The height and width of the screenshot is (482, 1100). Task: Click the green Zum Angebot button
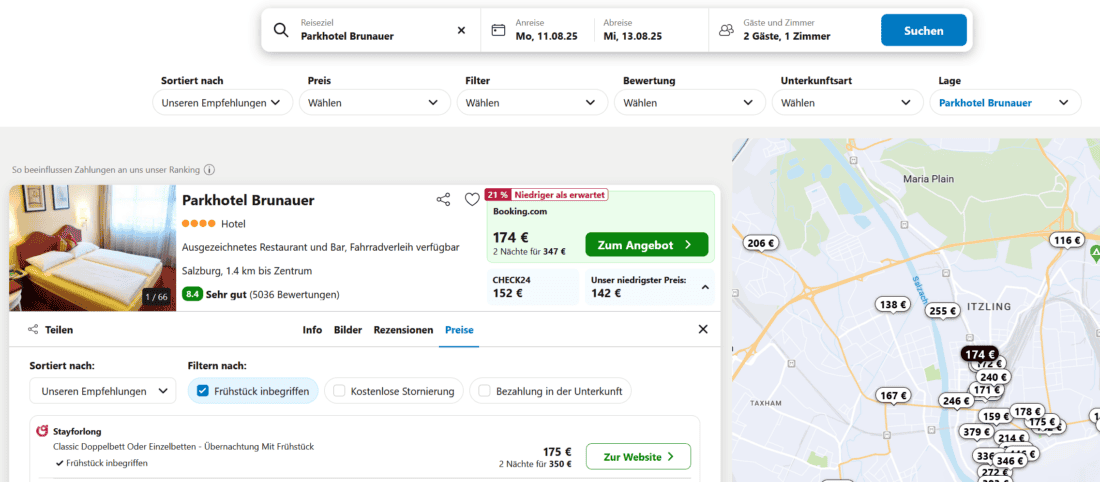tap(646, 245)
